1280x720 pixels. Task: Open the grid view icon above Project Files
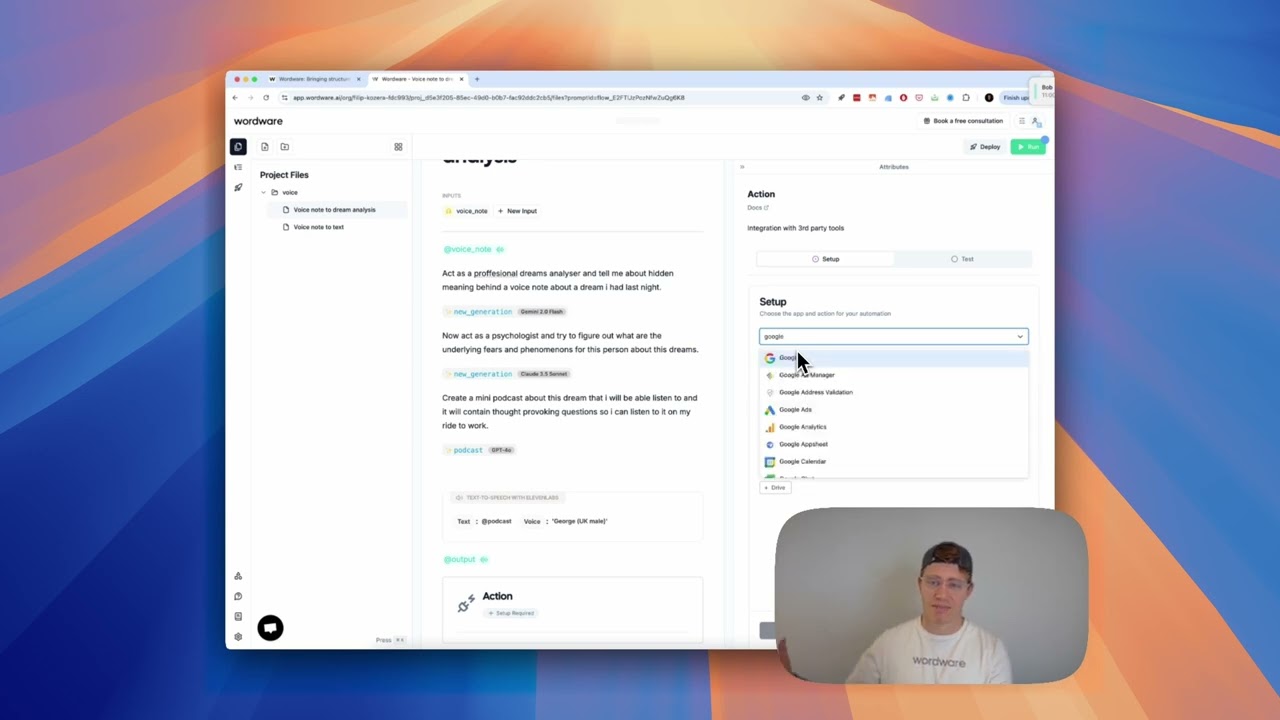point(398,147)
